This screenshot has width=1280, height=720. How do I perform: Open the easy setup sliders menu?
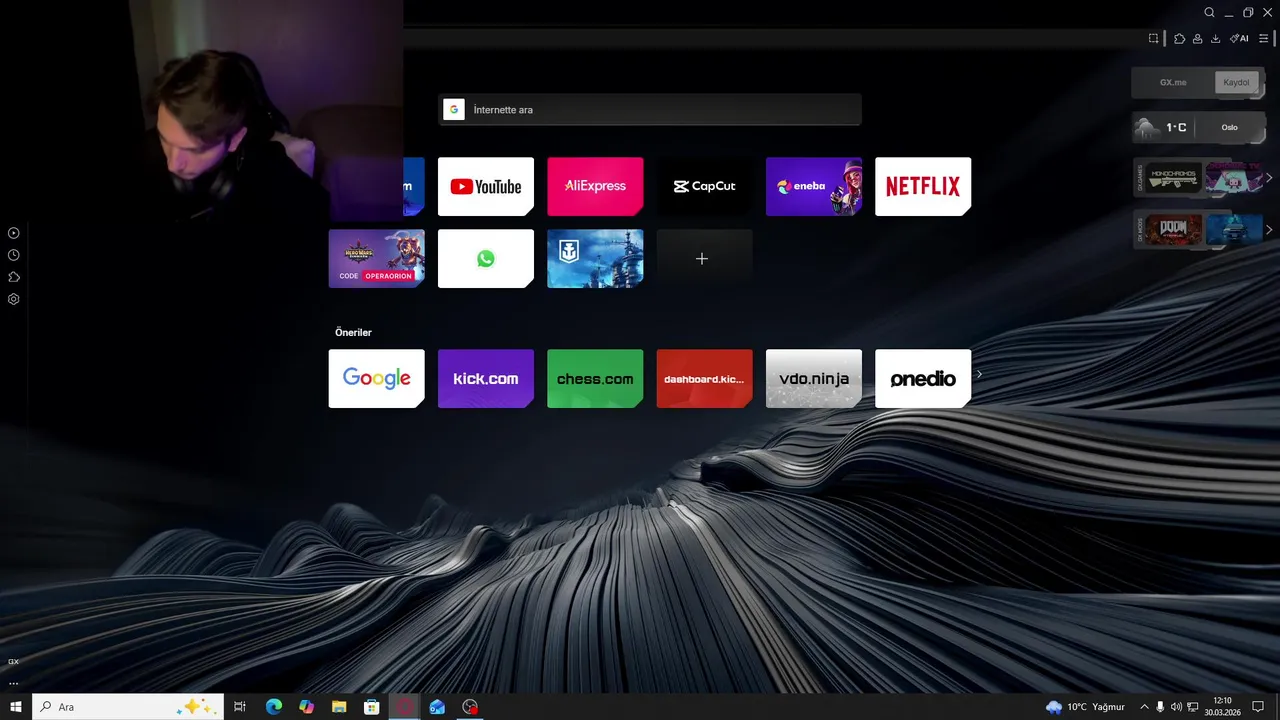pyautogui.click(x=1263, y=38)
